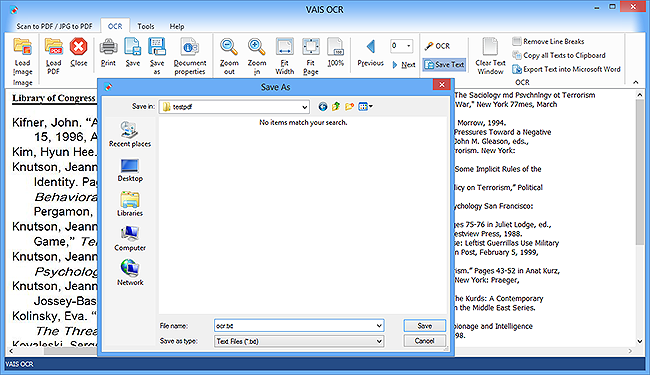Viewport: 650px width, 375px height.
Task: Click the Save button in the dialog
Action: point(424,326)
